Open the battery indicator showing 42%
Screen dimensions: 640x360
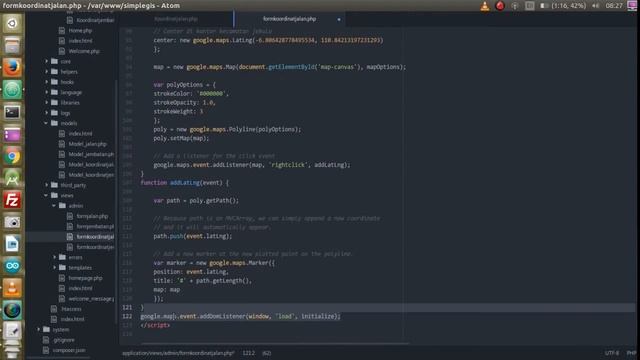[563, 6]
